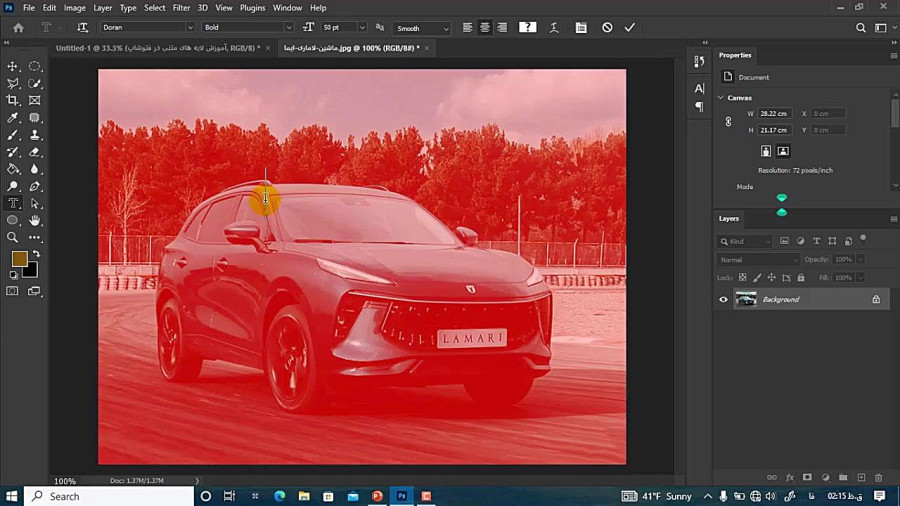
Task: Cancel current text edits
Action: [x=607, y=28]
